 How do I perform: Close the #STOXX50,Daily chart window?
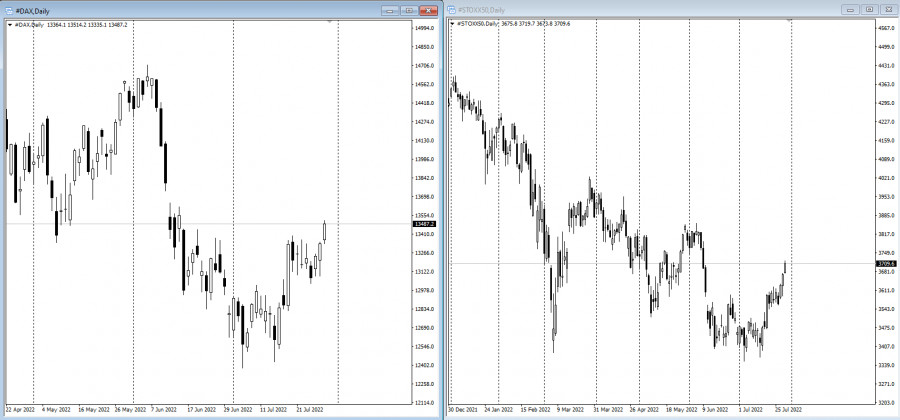click(888, 9)
